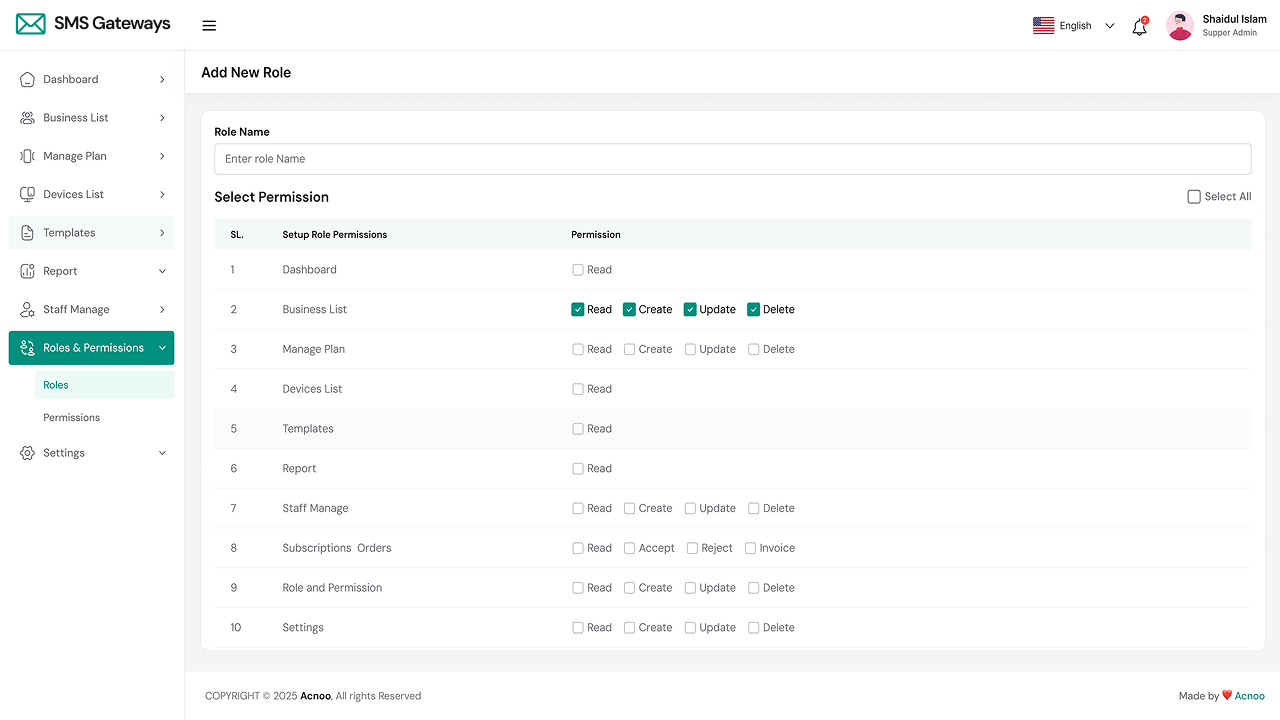Viewport: 1280px width, 720px height.
Task: Open the English language dropdown
Action: [1074, 26]
